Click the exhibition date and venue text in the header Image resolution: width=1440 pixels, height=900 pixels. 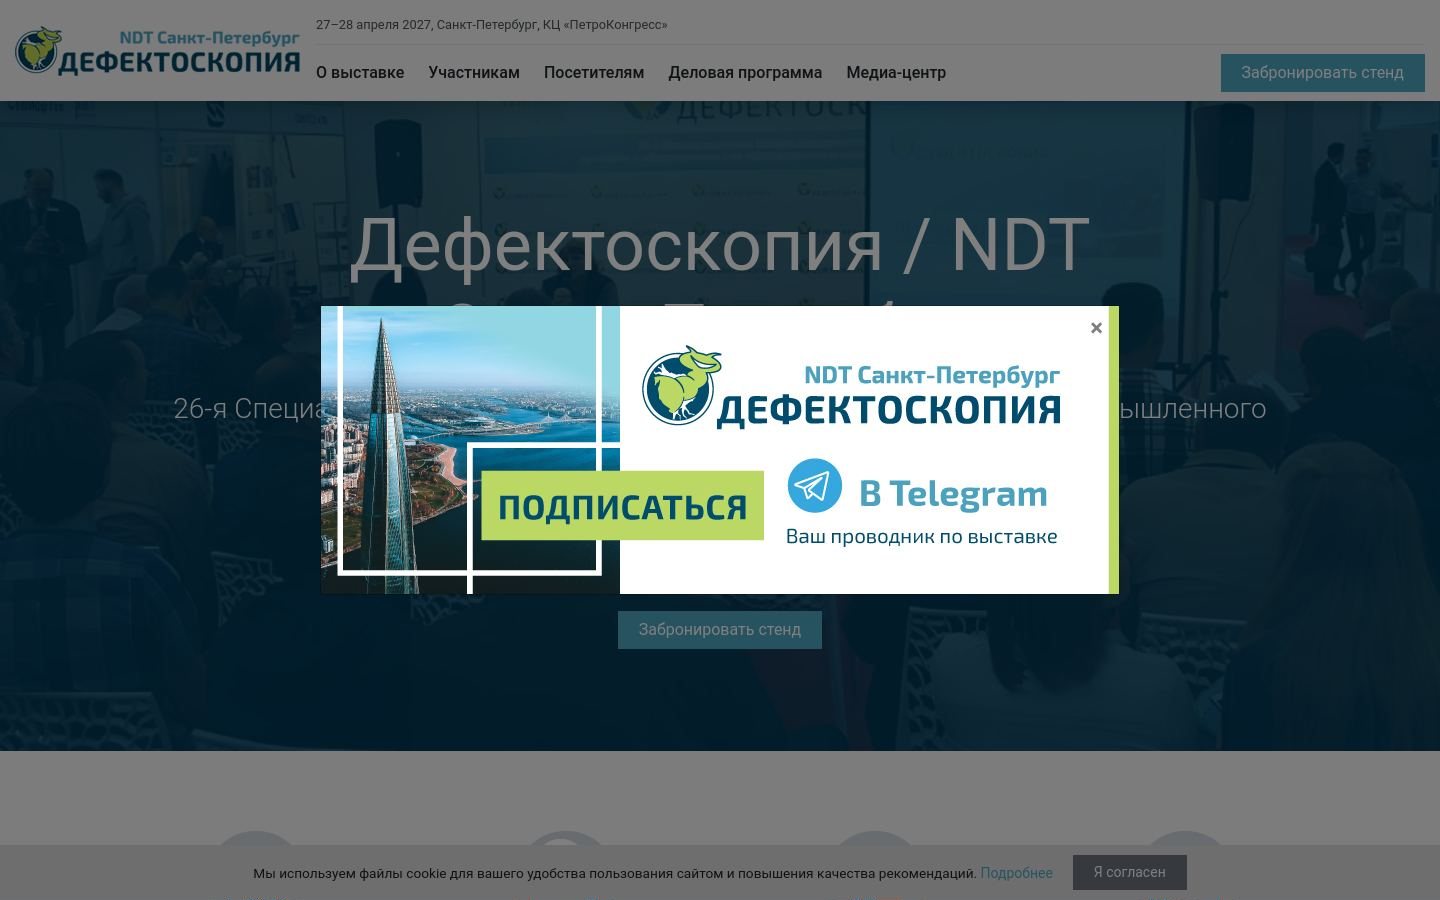(x=492, y=24)
